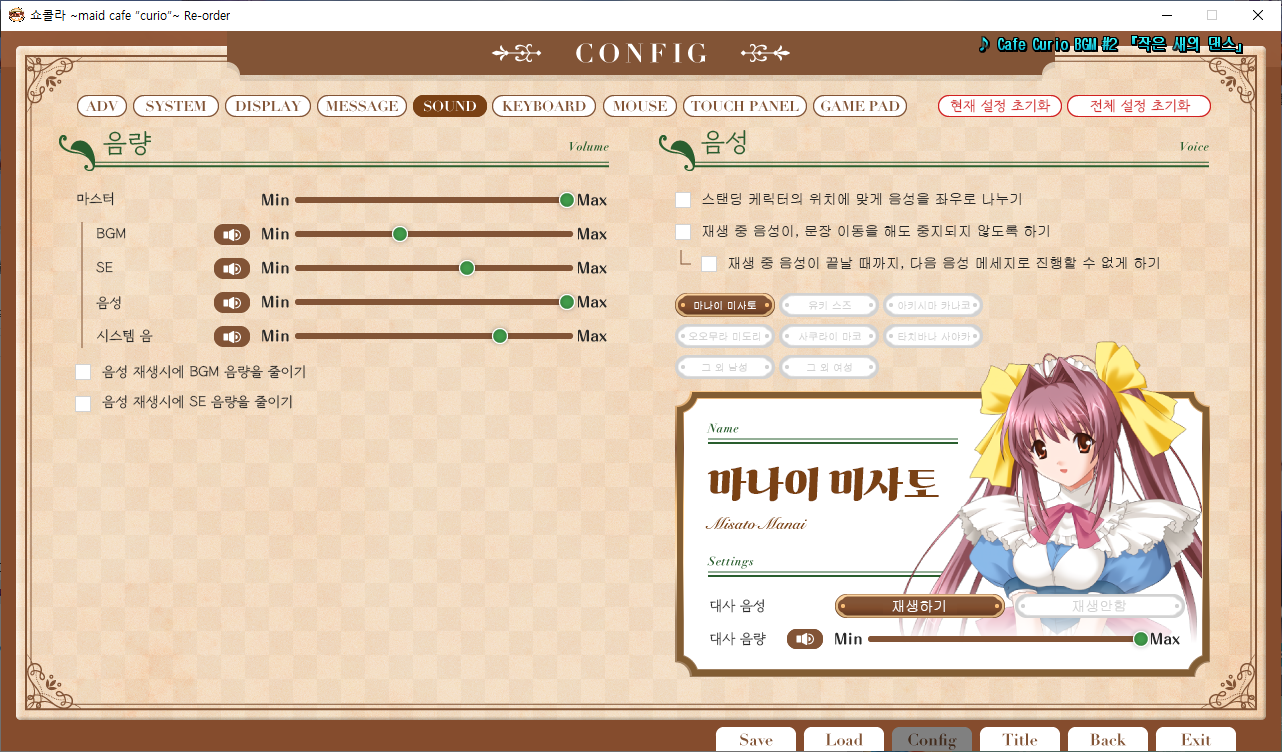The width and height of the screenshot is (1282, 752).
Task: Select 재생하기 for 대사 음성
Action: point(920,606)
